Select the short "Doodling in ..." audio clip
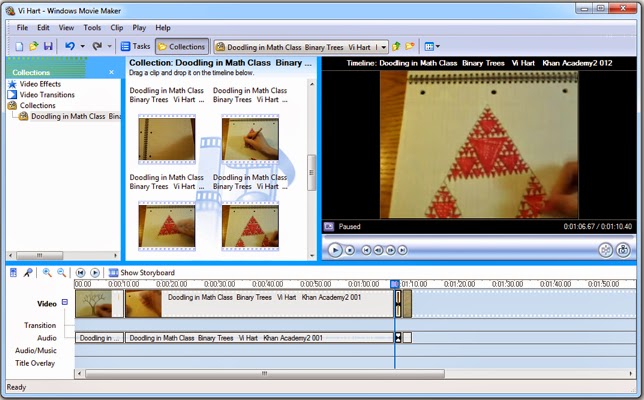Image resolution: width=644 pixels, height=400 pixels. point(99,338)
